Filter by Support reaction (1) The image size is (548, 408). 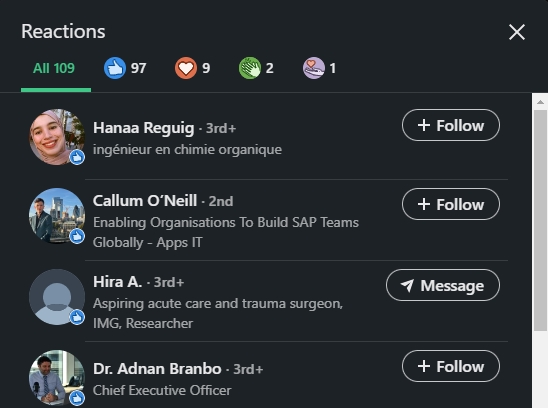(319, 68)
